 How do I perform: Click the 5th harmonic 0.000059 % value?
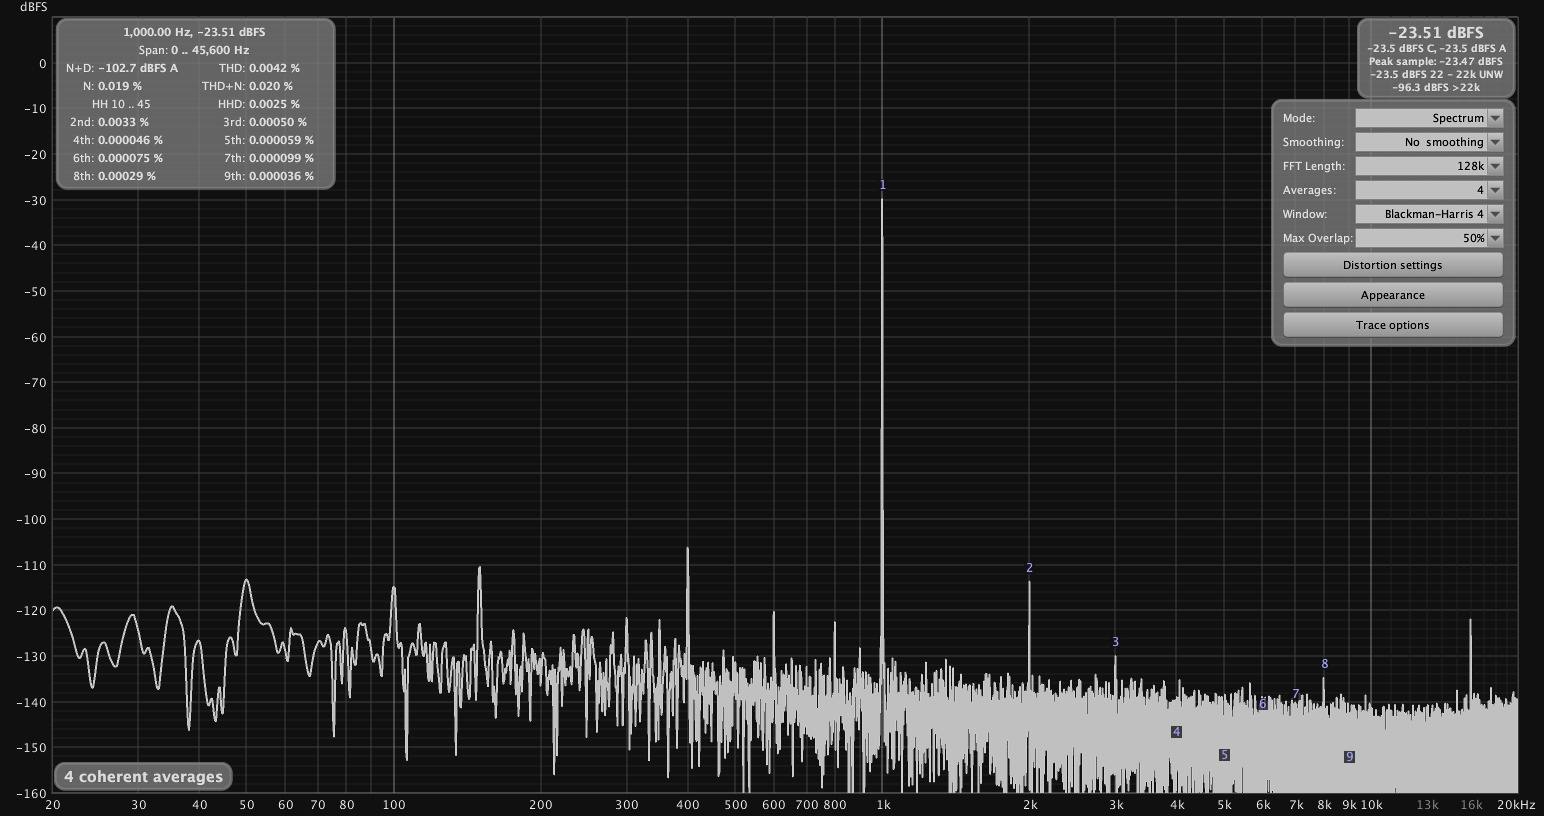point(281,140)
